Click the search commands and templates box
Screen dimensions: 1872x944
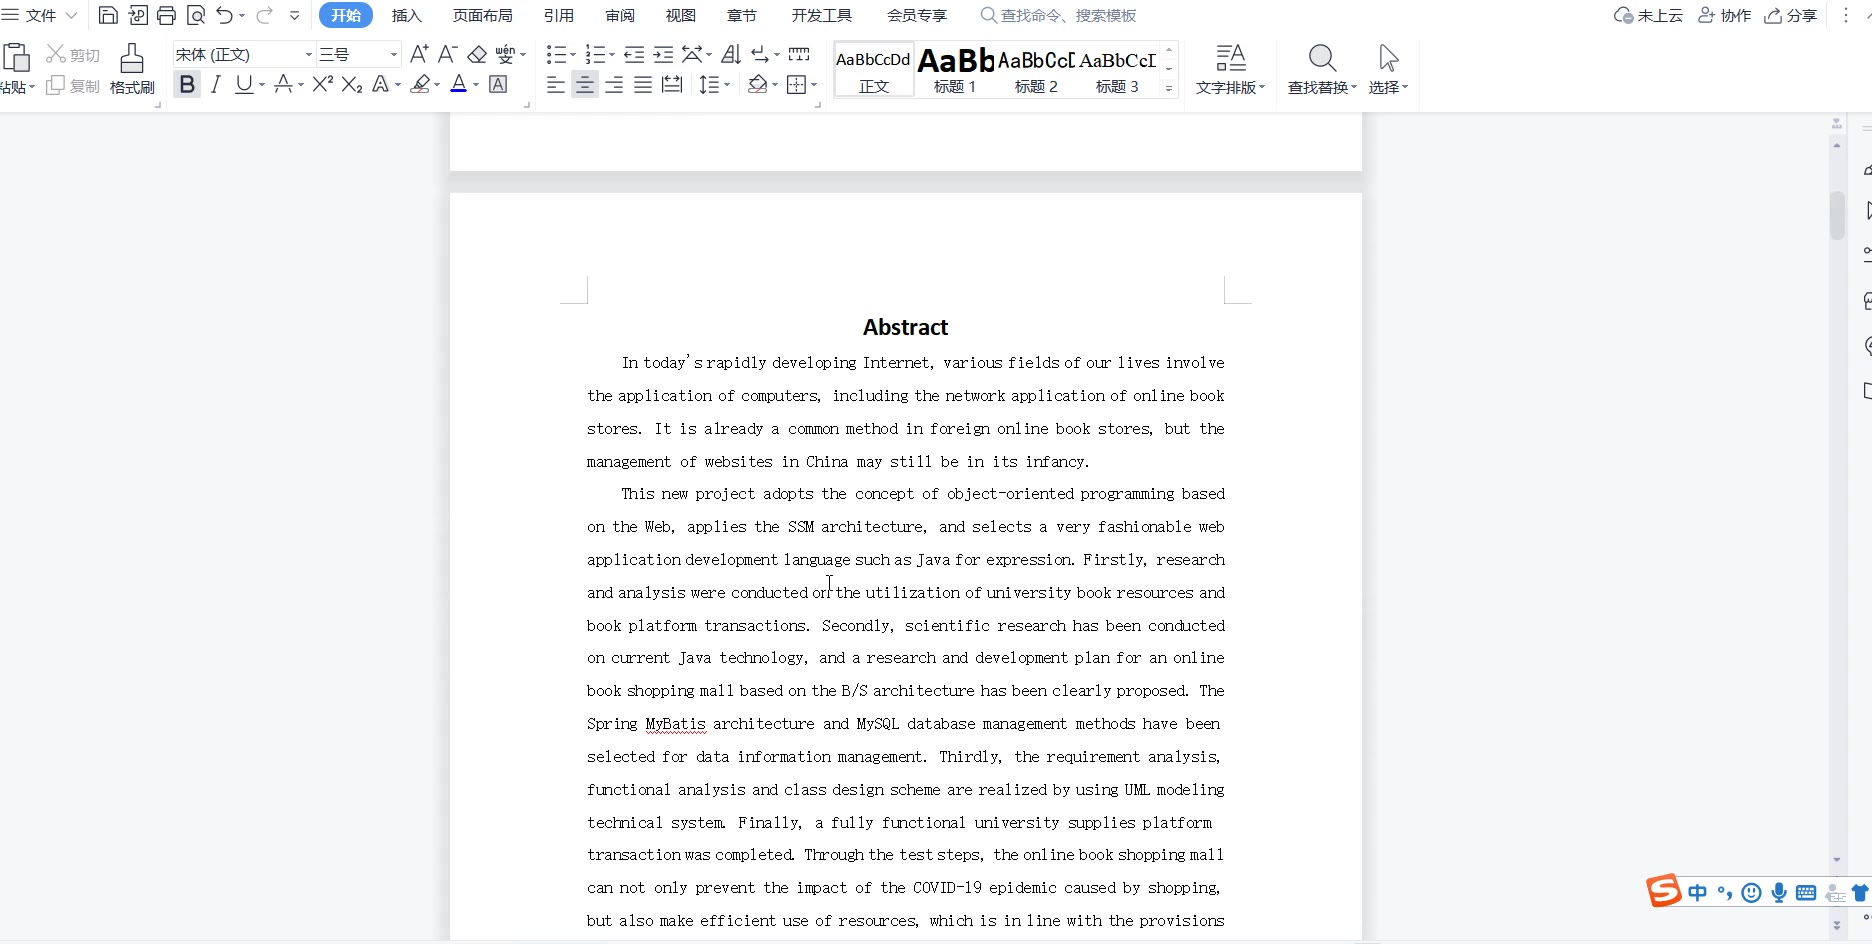coord(1059,15)
